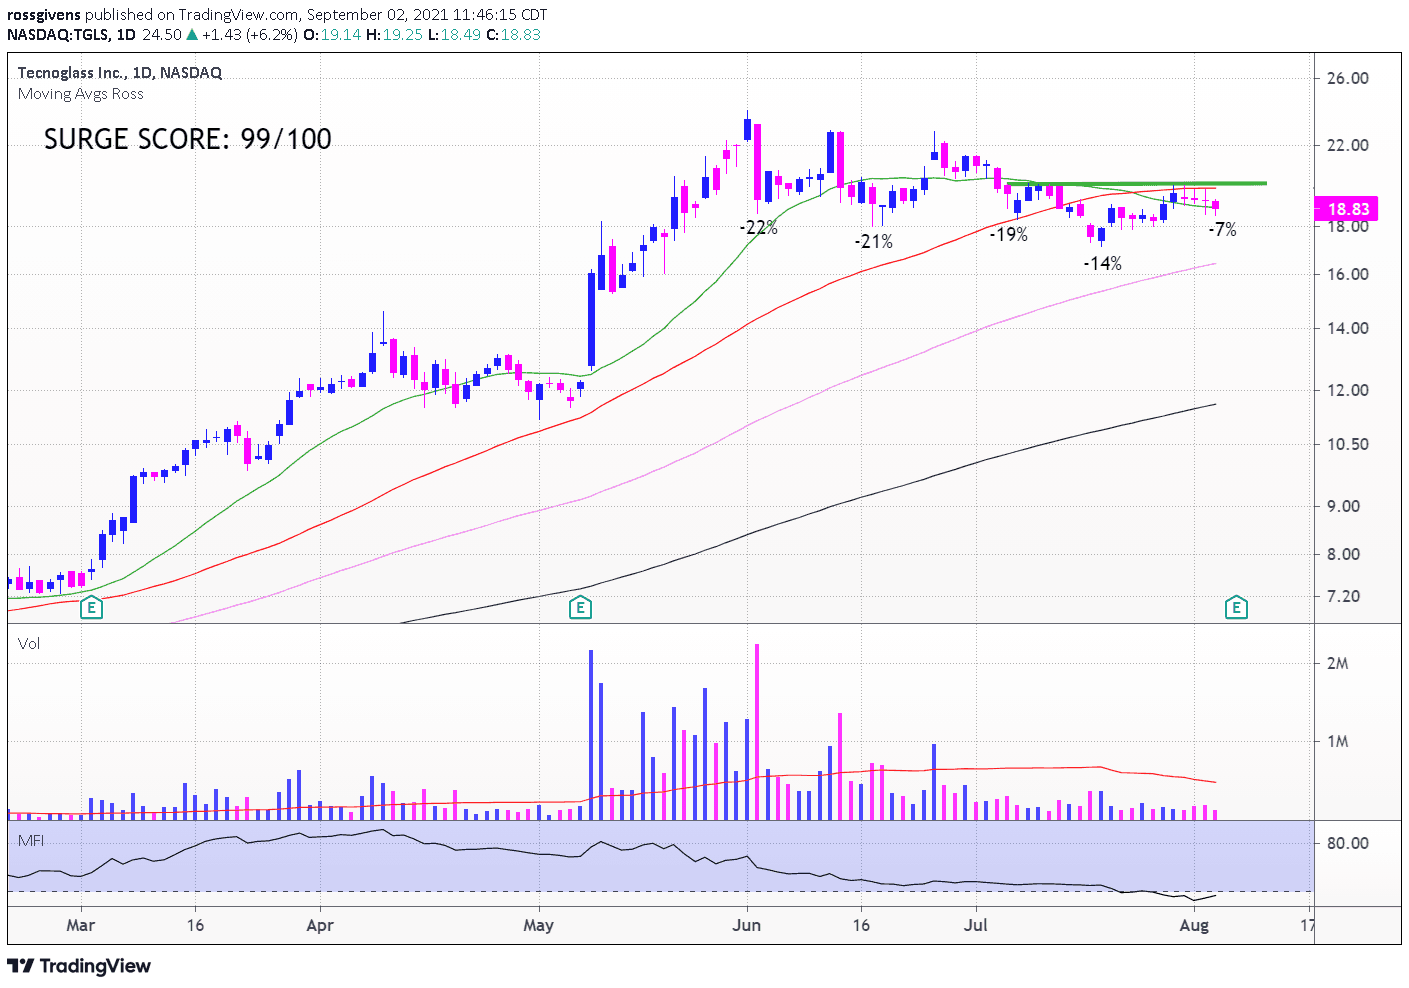Click the tallest pink volume bar in June
The height and width of the screenshot is (988, 1409).
coord(758,730)
